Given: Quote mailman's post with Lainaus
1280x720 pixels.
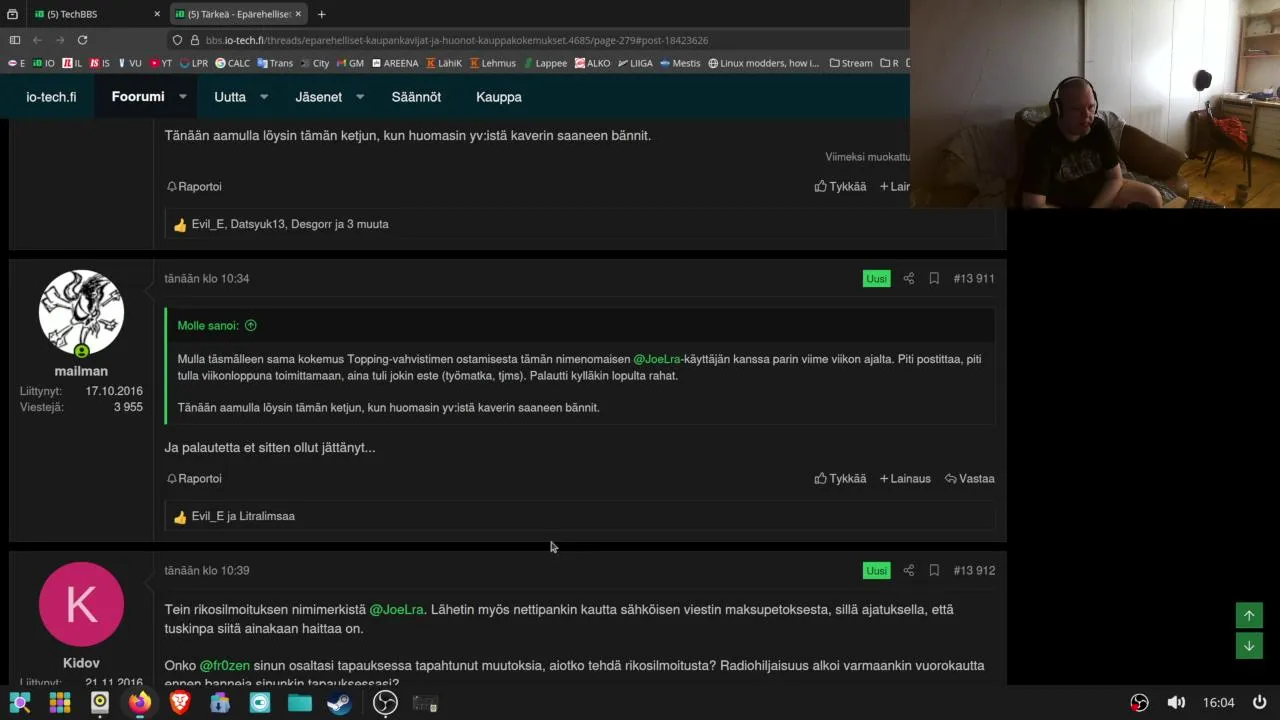Looking at the screenshot, I should 905,478.
